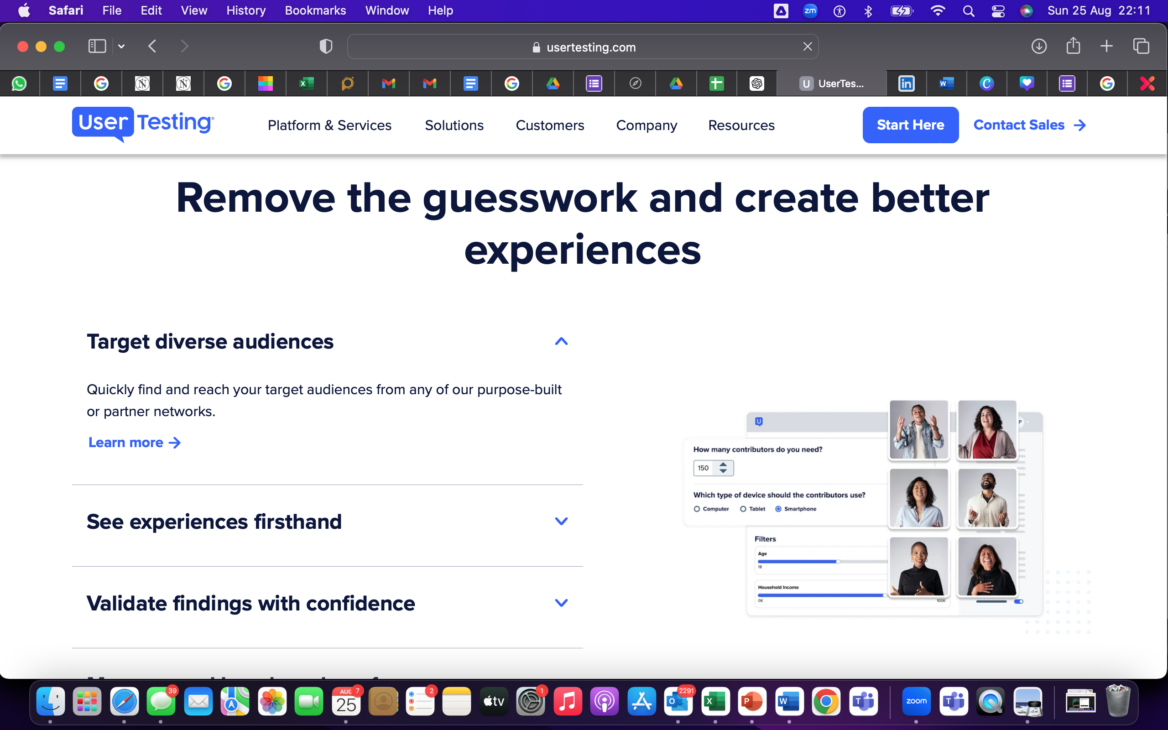Select the Tablet device option

point(743,509)
